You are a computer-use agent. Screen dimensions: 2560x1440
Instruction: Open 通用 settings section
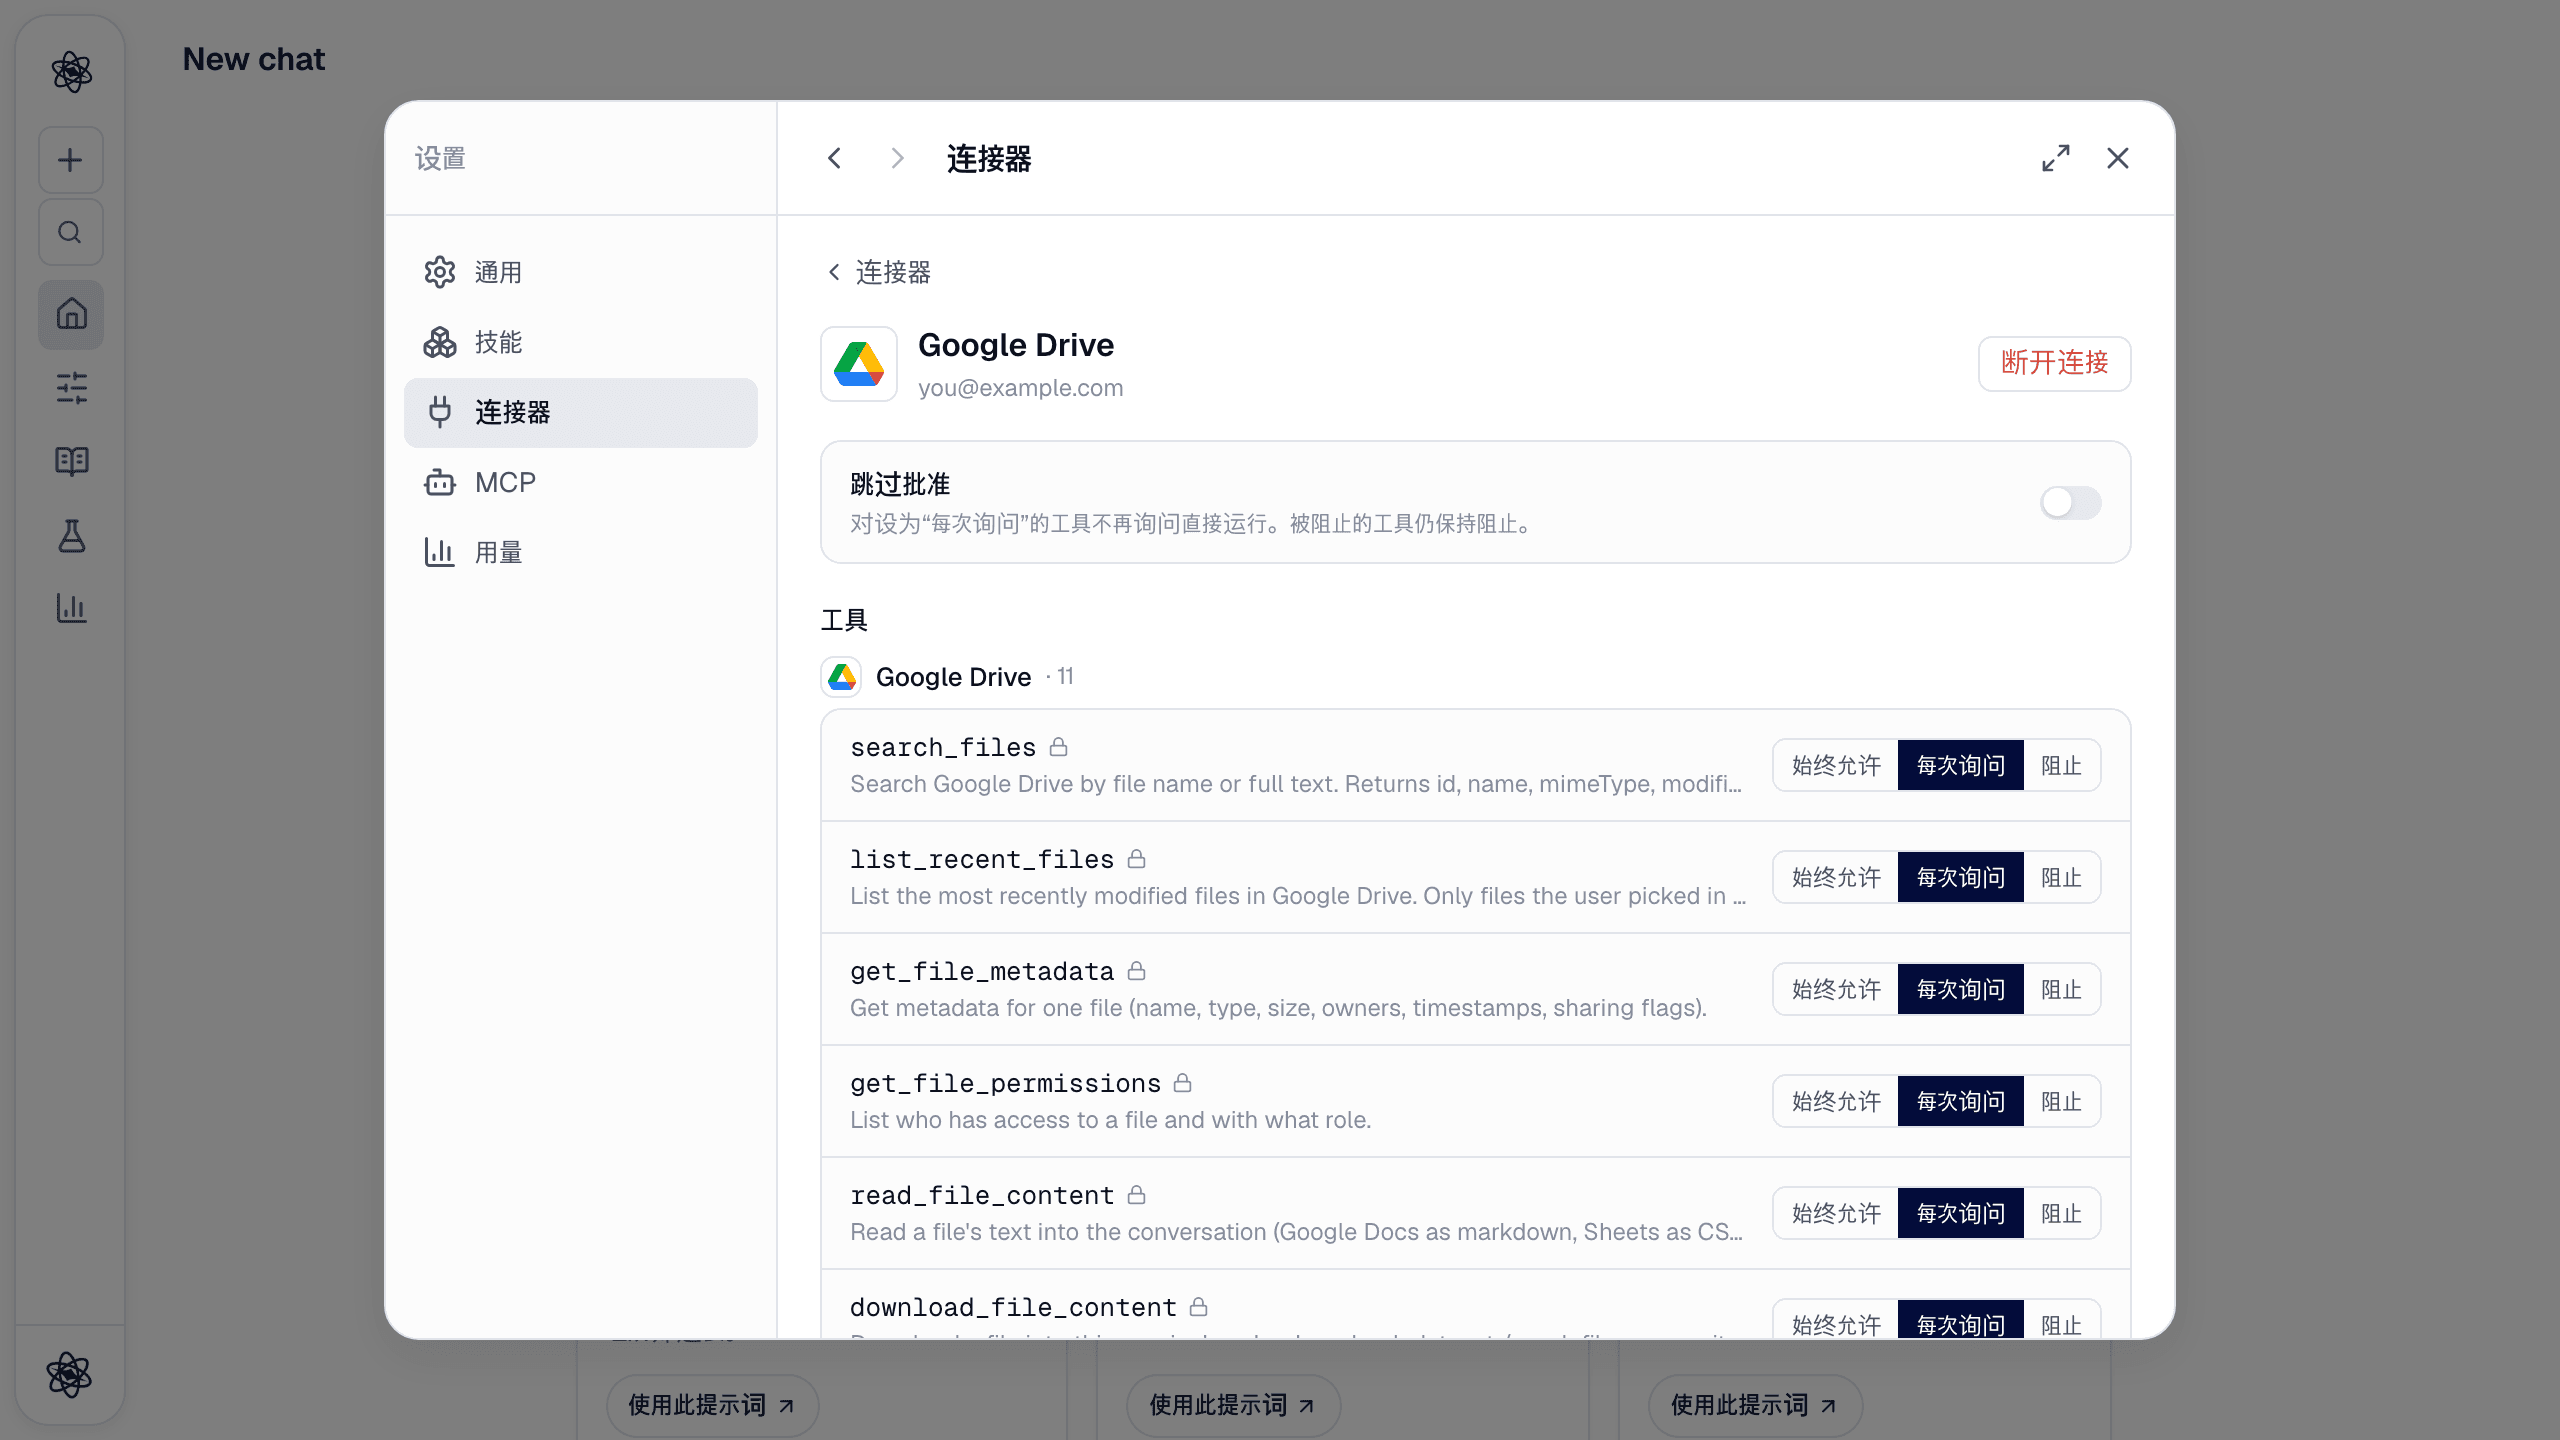point(581,272)
